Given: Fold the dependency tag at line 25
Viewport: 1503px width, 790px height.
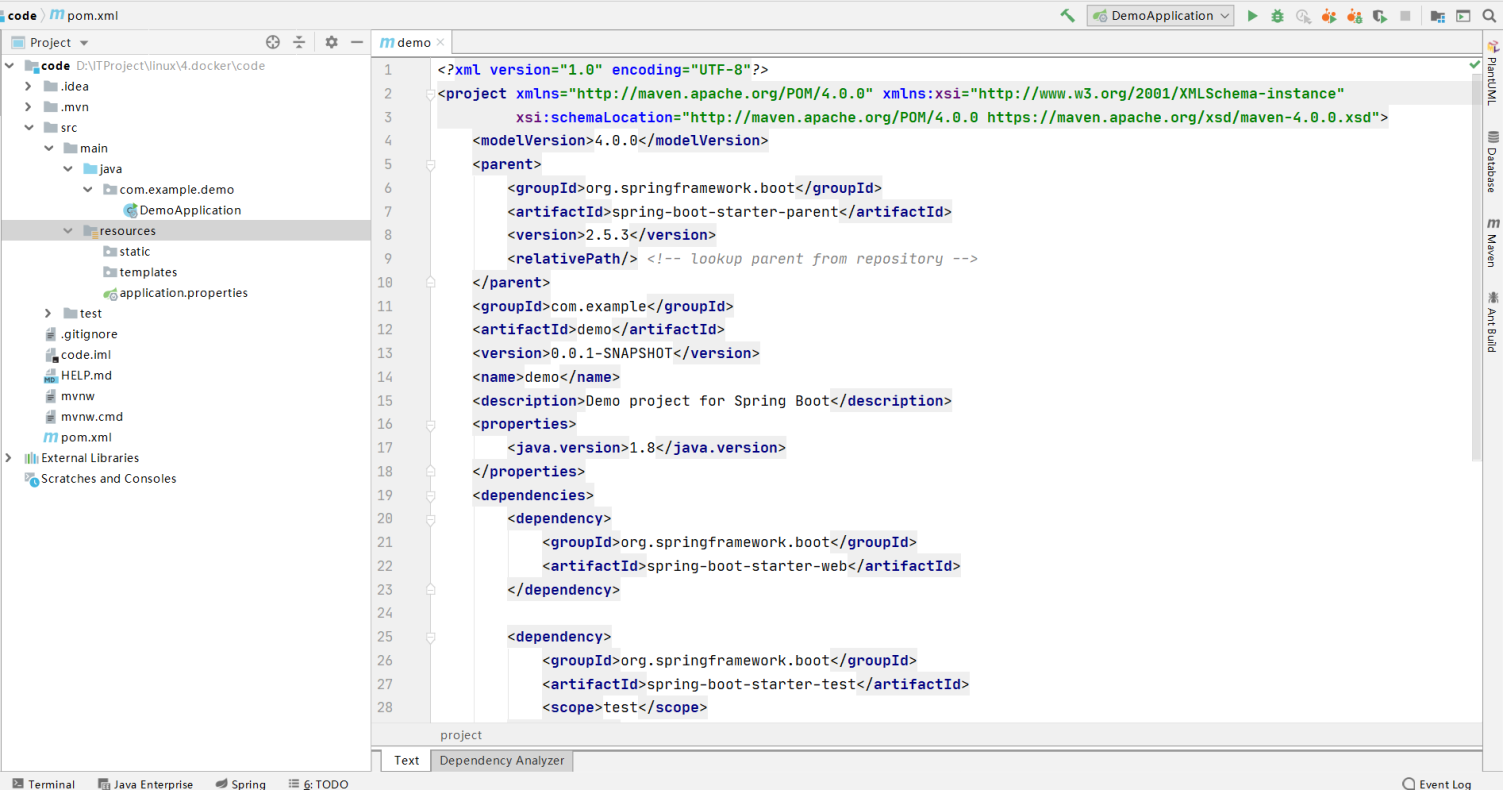Looking at the screenshot, I should 431,637.
